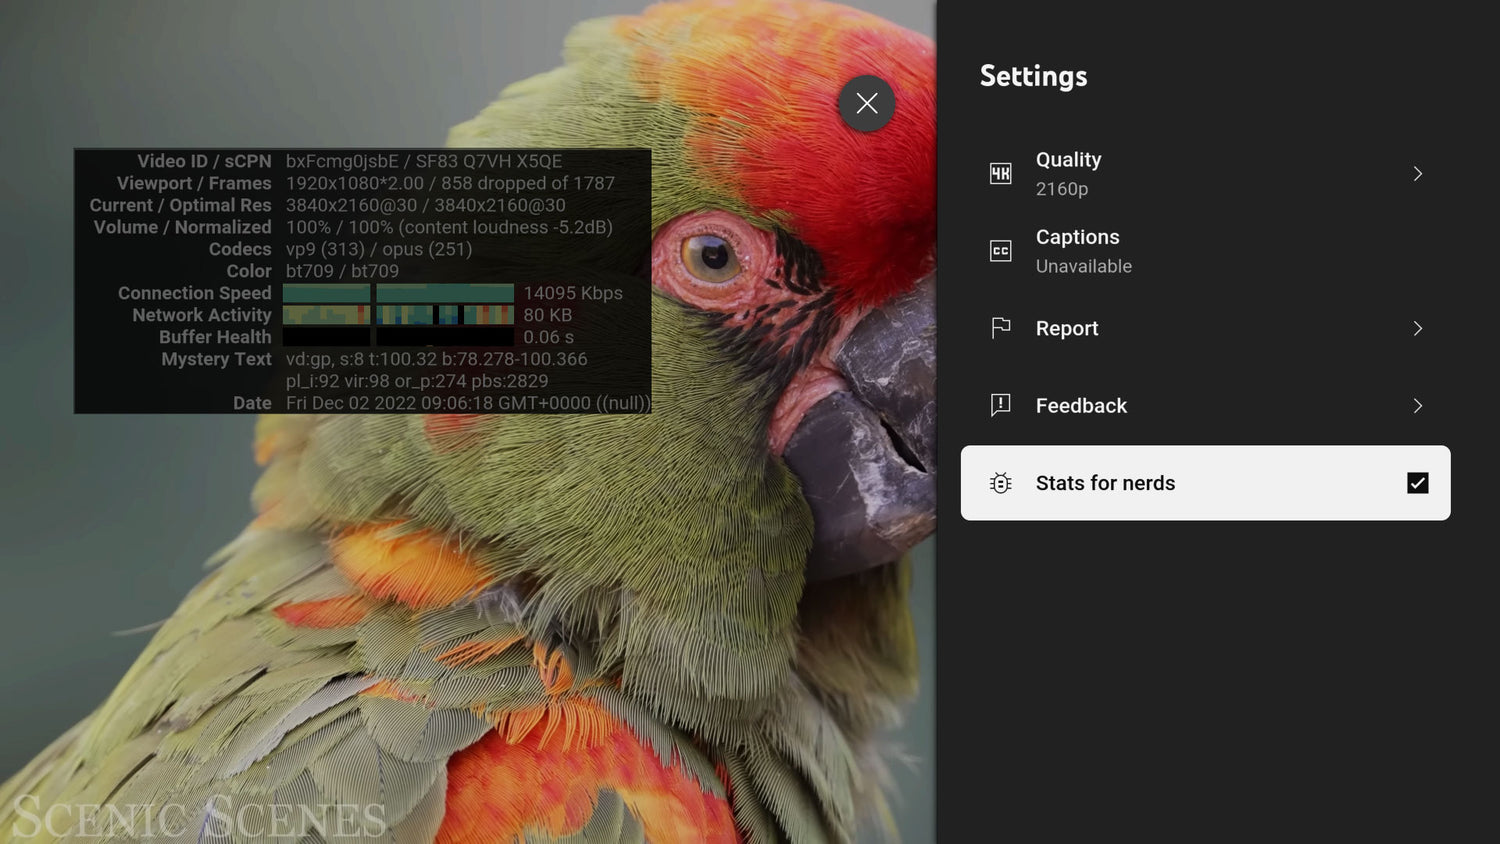The image size is (1500, 844).
Task: Click the 4K Quality icon
Action: [x=1000, y=174]
